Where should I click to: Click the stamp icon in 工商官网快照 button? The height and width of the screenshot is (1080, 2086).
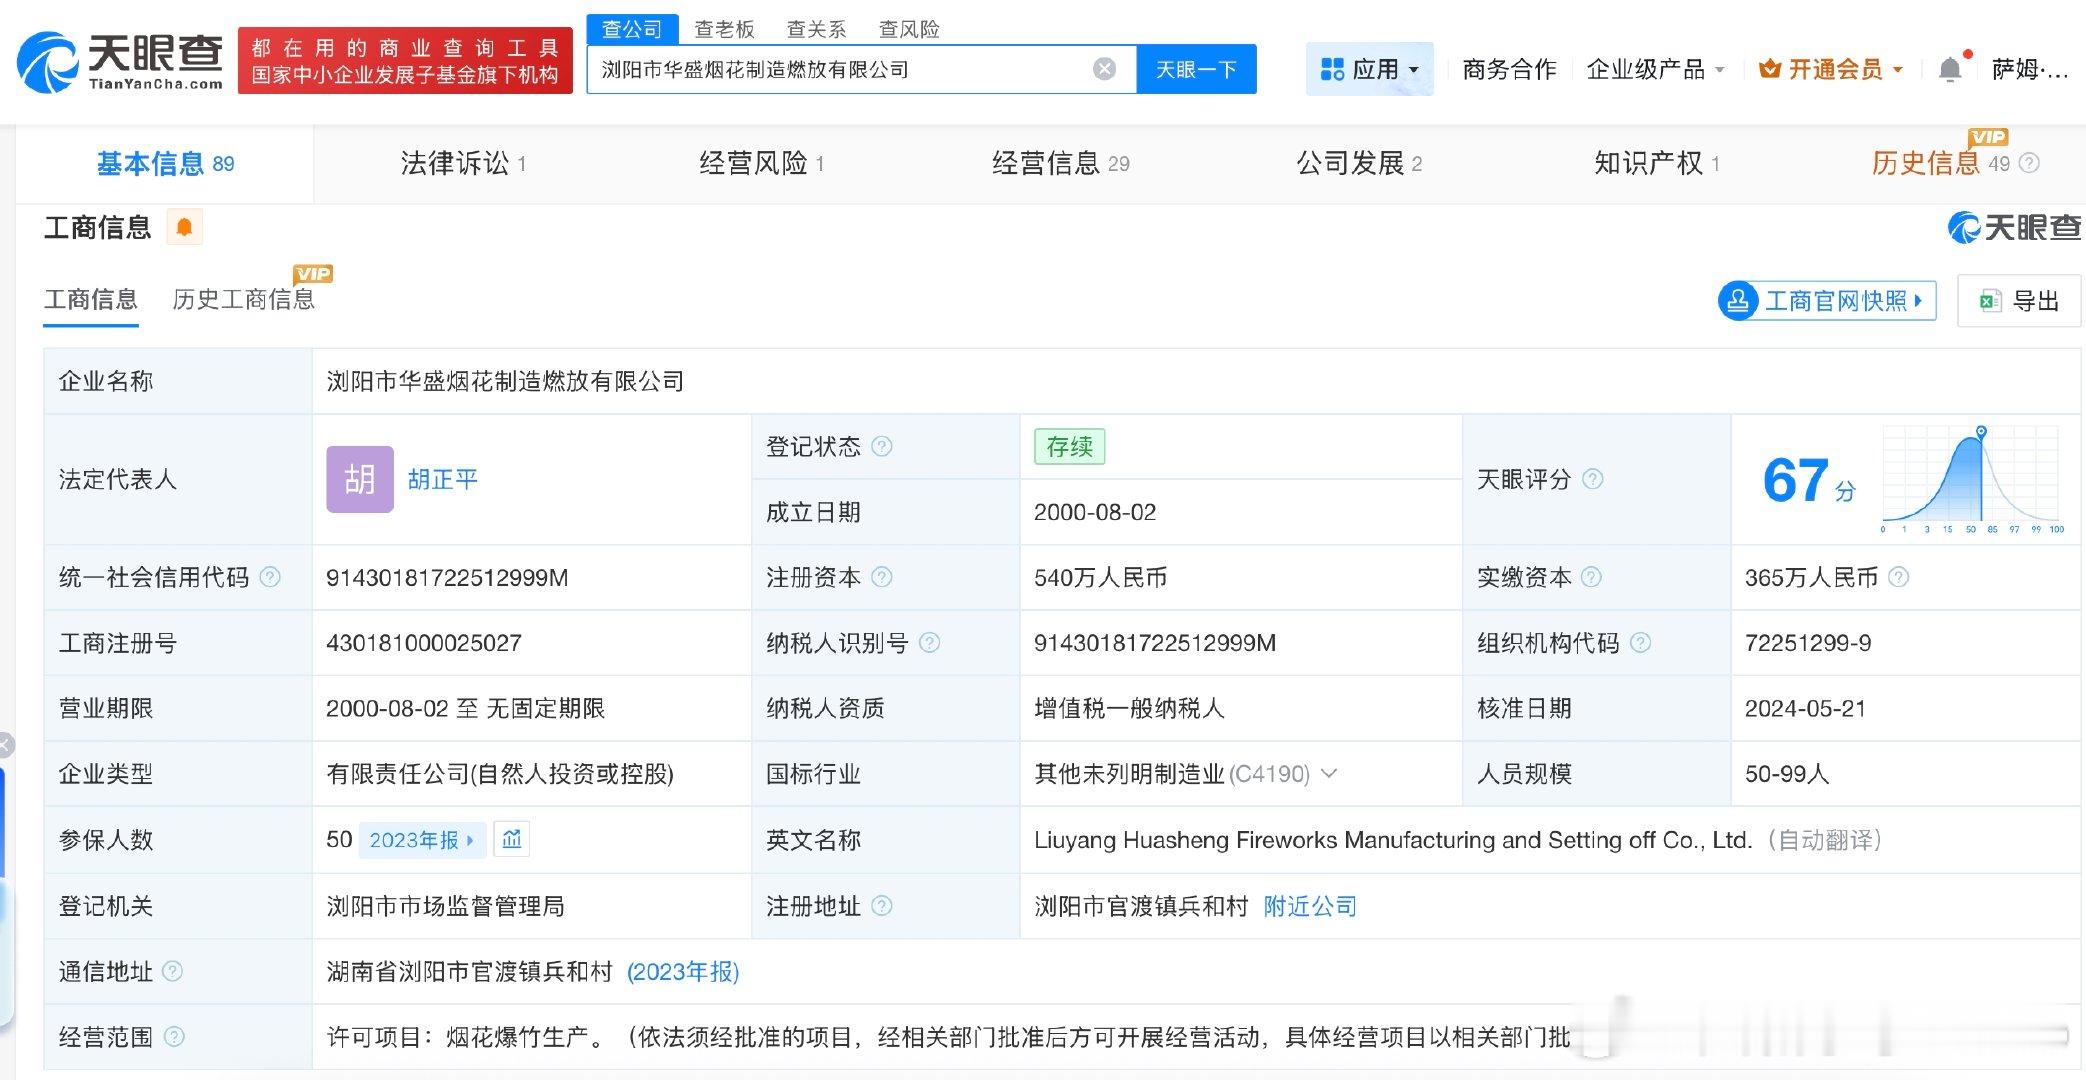click(1738, 301)
